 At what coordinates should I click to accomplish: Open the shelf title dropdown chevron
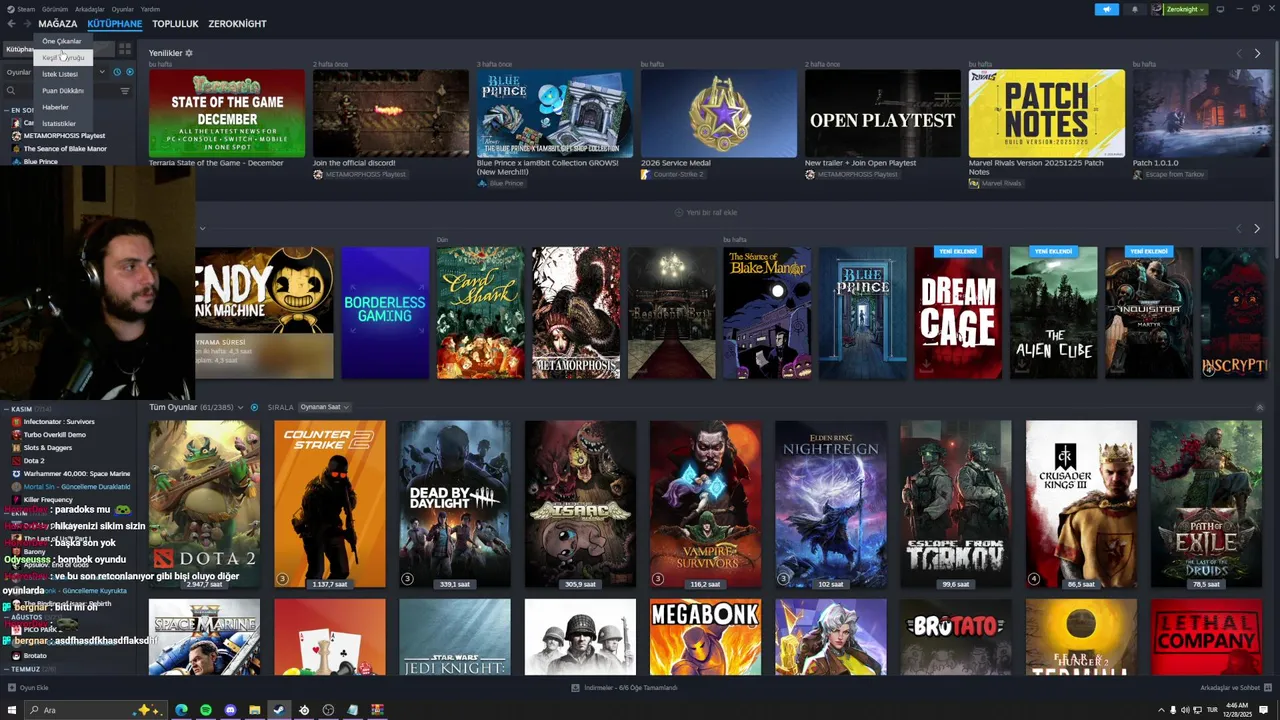202,228
